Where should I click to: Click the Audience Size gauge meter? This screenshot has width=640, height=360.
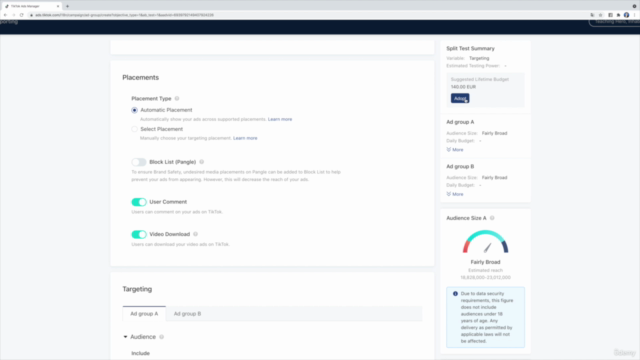click(485, 242)
